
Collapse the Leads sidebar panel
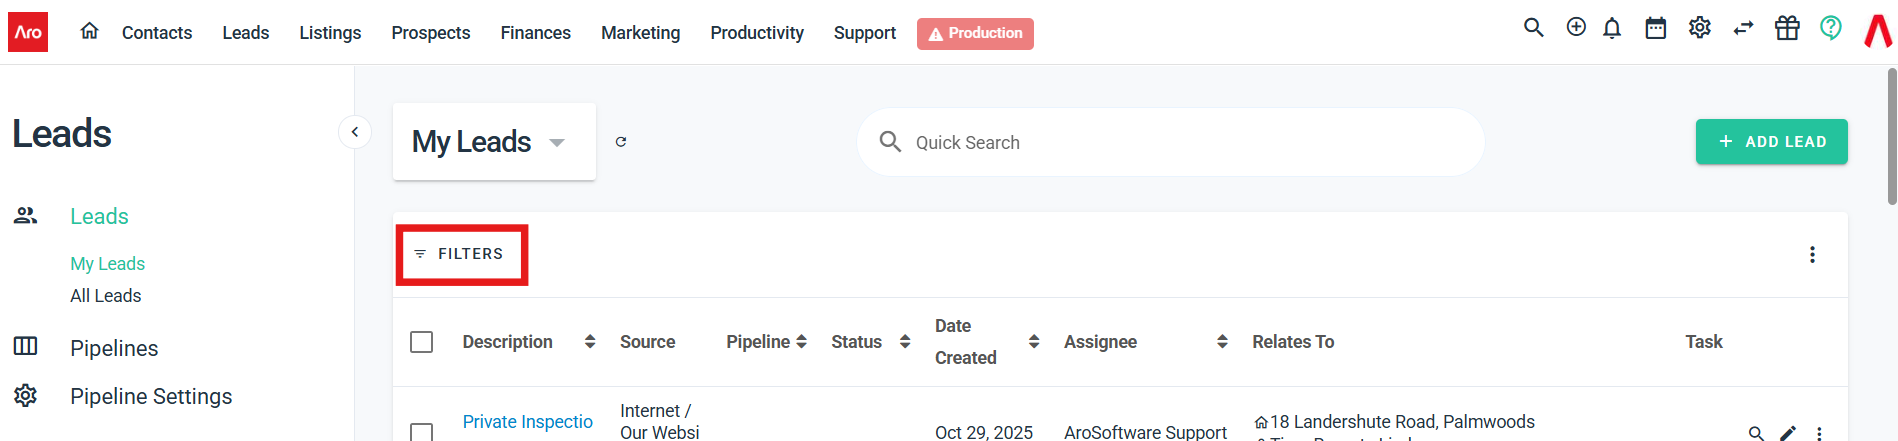pos(355,132)
